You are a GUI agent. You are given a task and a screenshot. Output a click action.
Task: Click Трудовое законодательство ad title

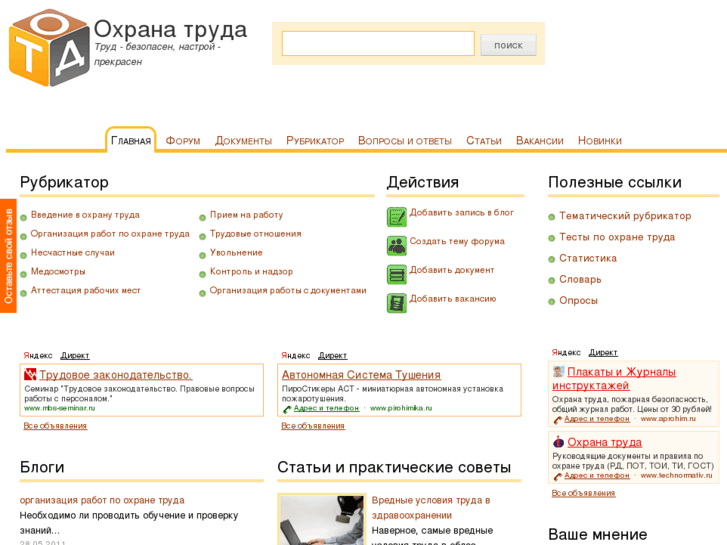[115, 375]
